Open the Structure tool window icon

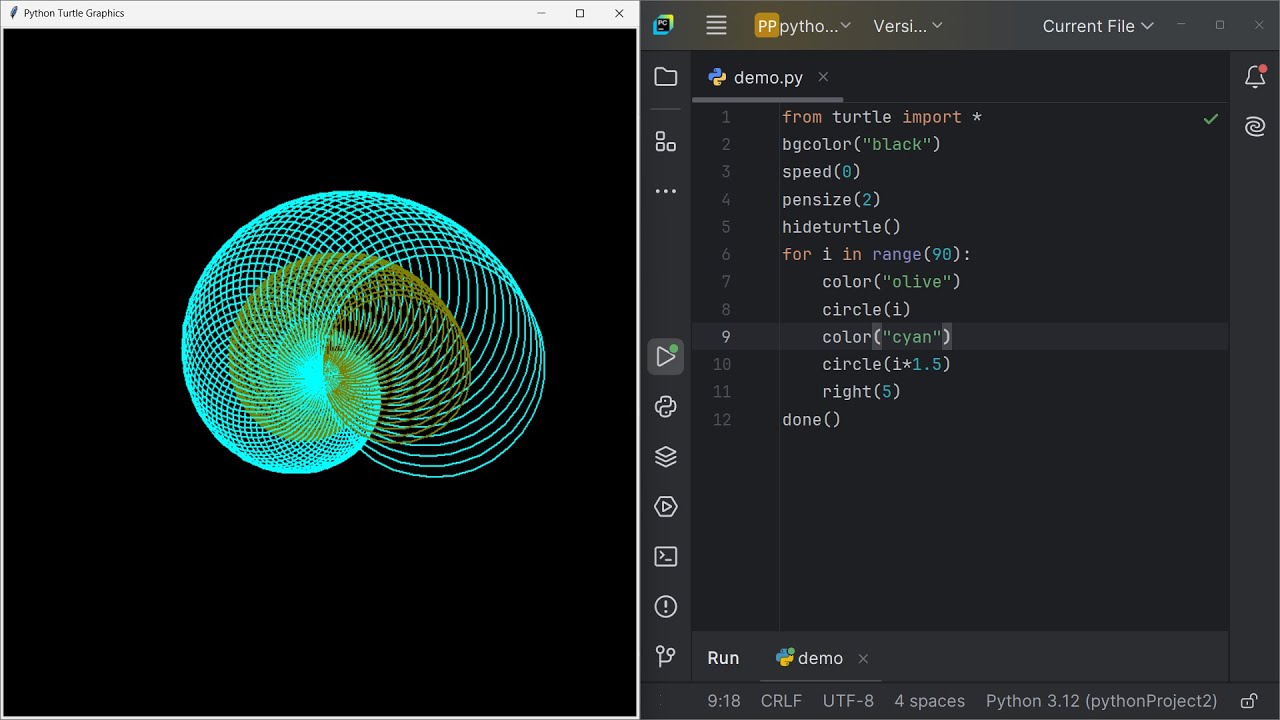coord(666,141)
